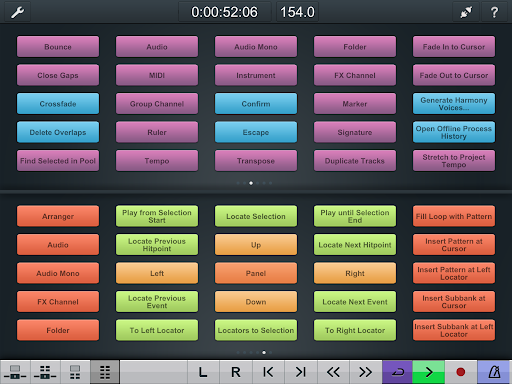The height and width of the screenshot is (384, 512).
Task: Tap the orange Audio Mono button
Action: click(x=58, y=273)
